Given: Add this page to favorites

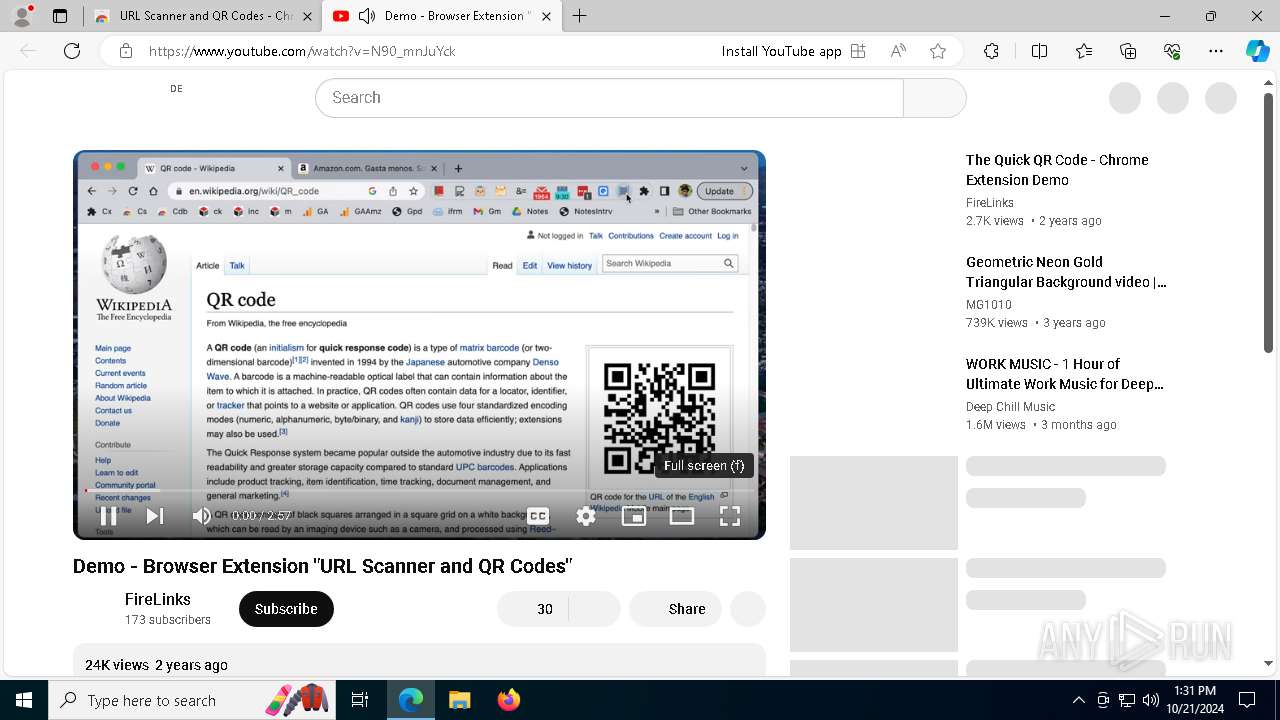Looking at the screenshot, I should click(x=938, y=51).
